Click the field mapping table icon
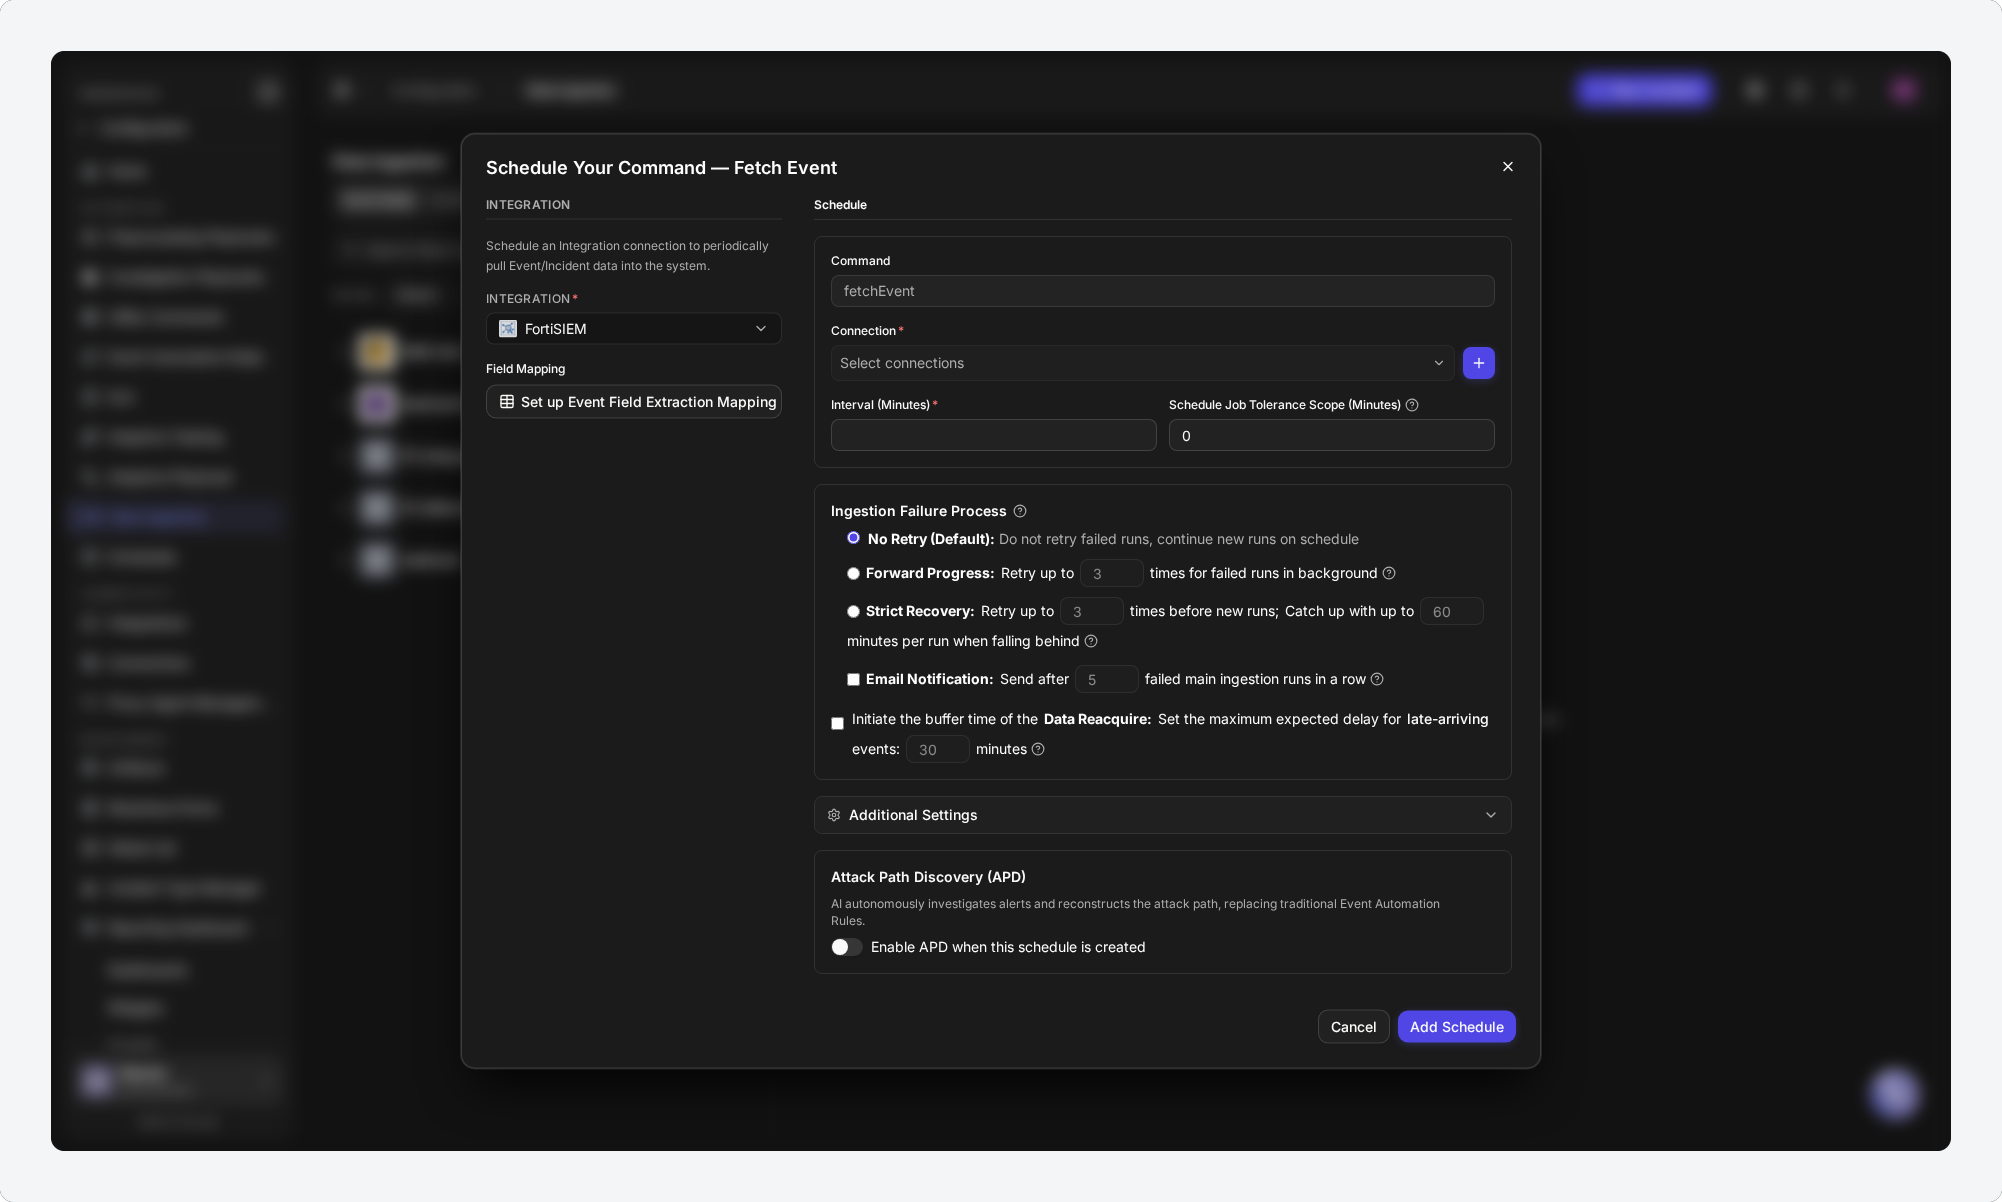2002x1202 pixels. [x=507, y=402]
